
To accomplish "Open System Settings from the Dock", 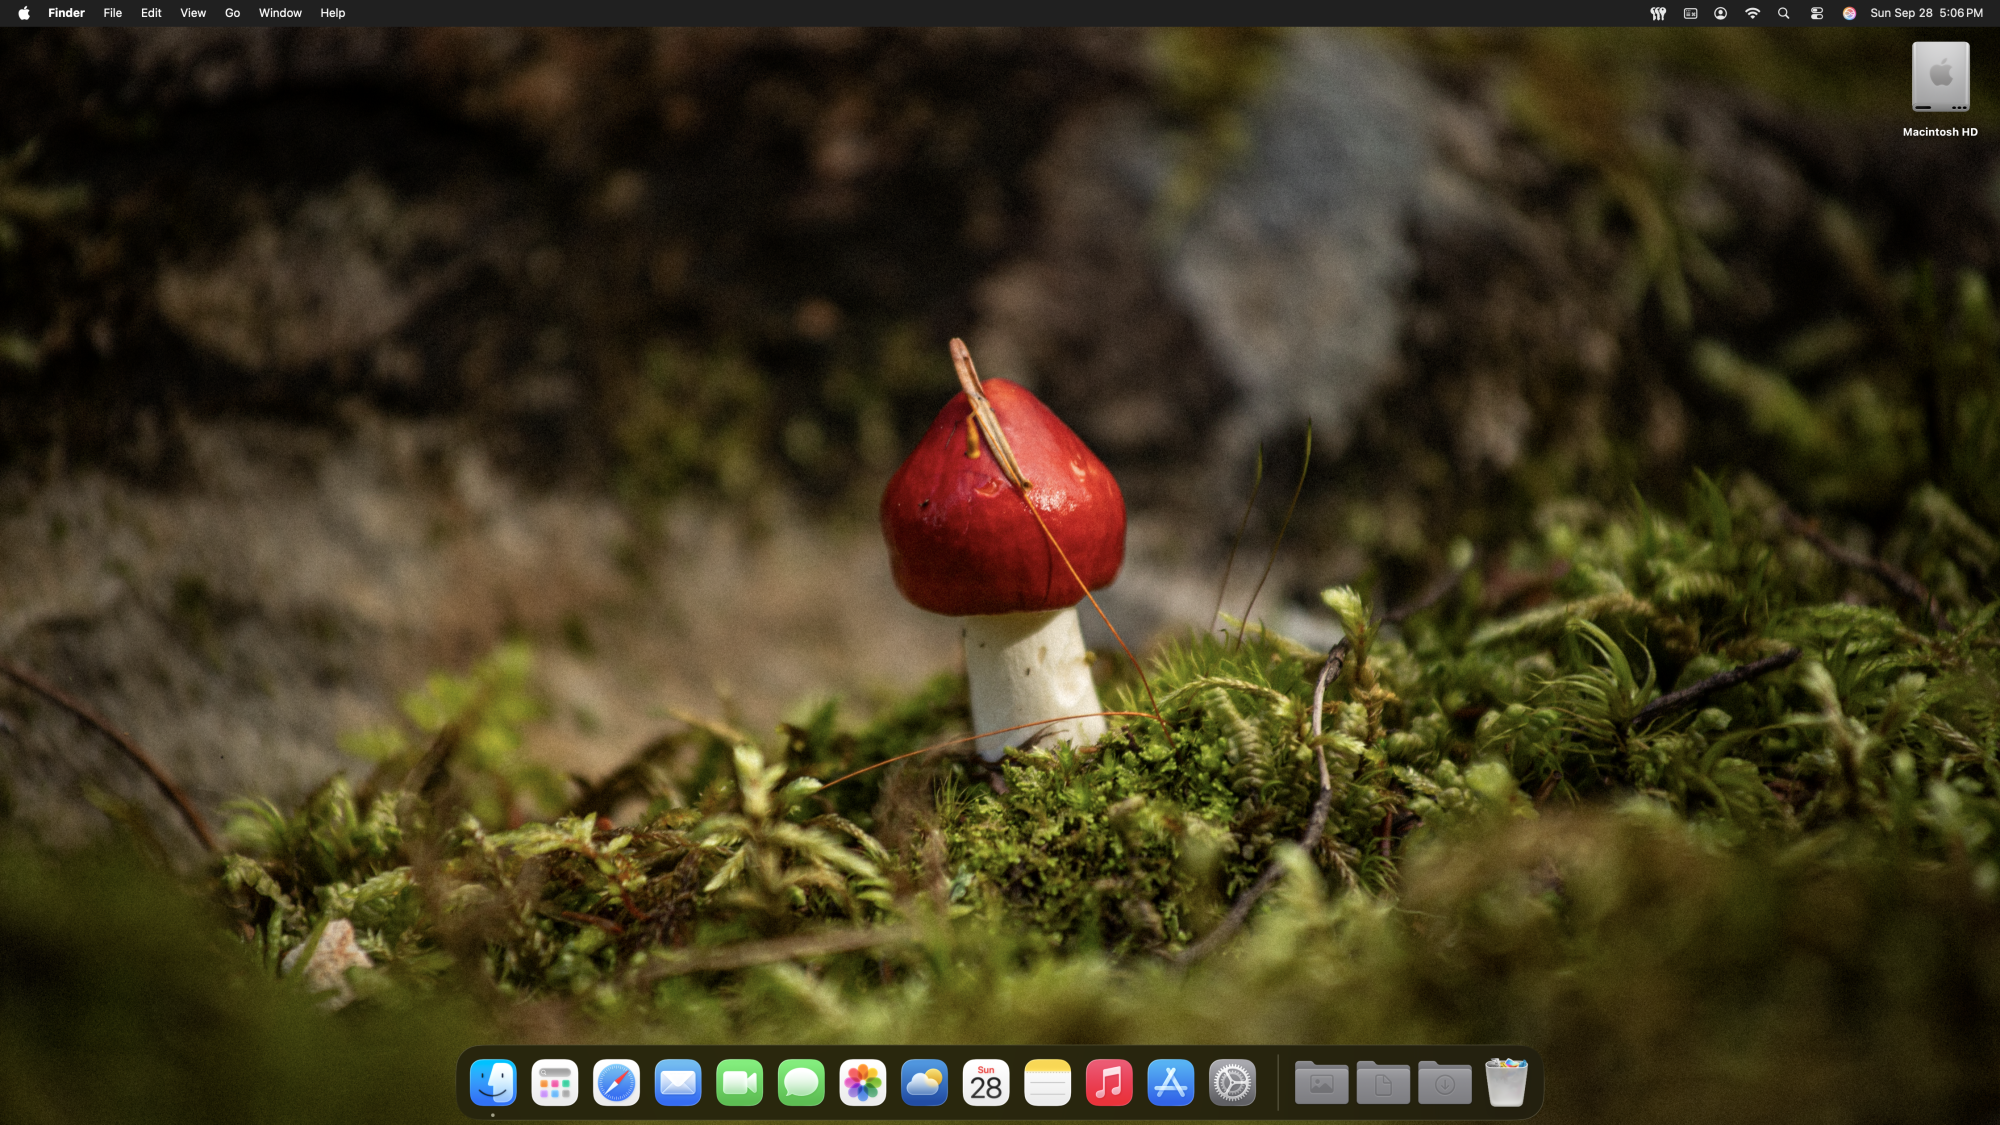I will point(1232,1083).
